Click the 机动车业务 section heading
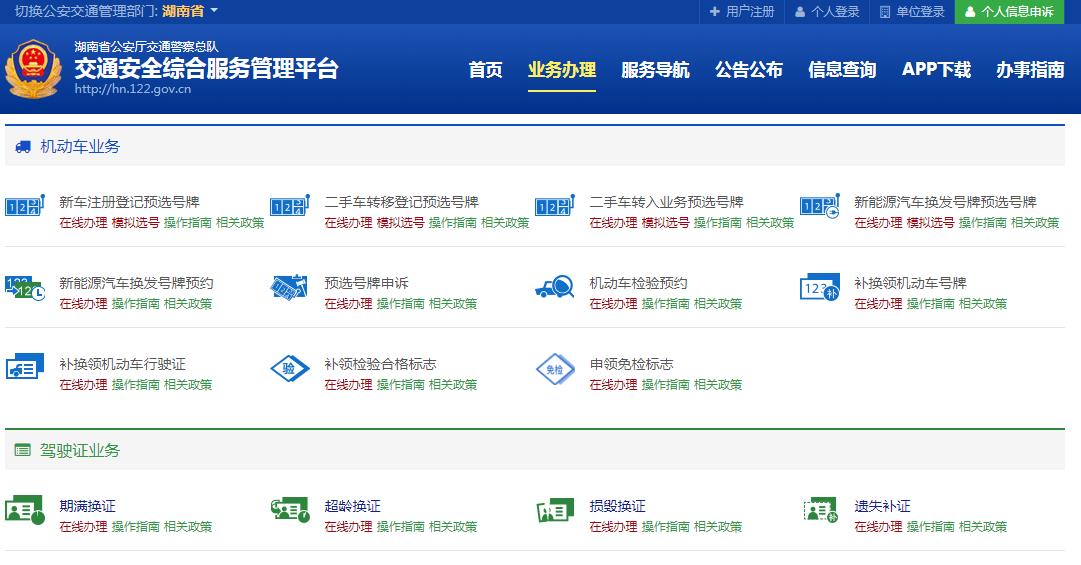Screen dimensions: 1081x565 pyautogui.click(x=80, y=146)
